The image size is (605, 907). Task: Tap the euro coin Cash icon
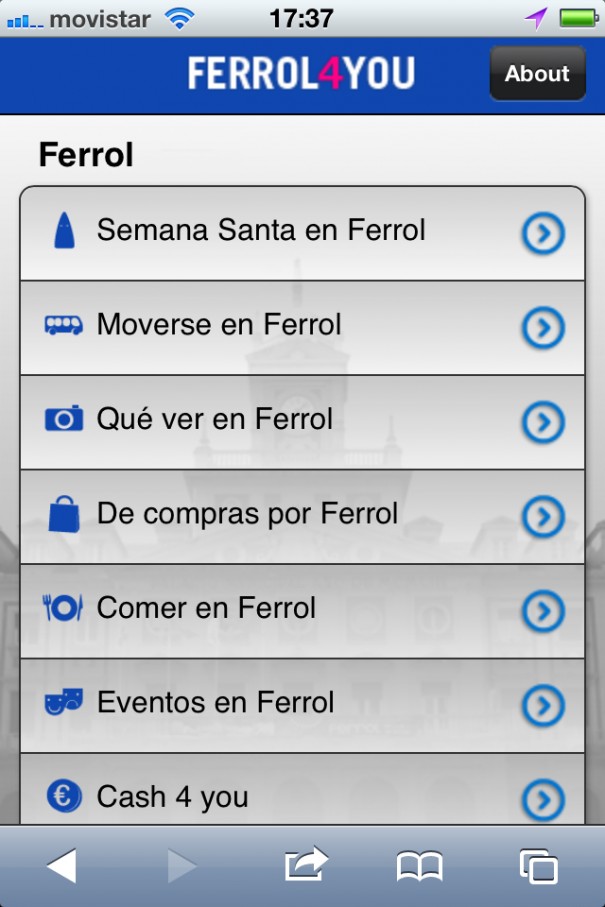63,796
